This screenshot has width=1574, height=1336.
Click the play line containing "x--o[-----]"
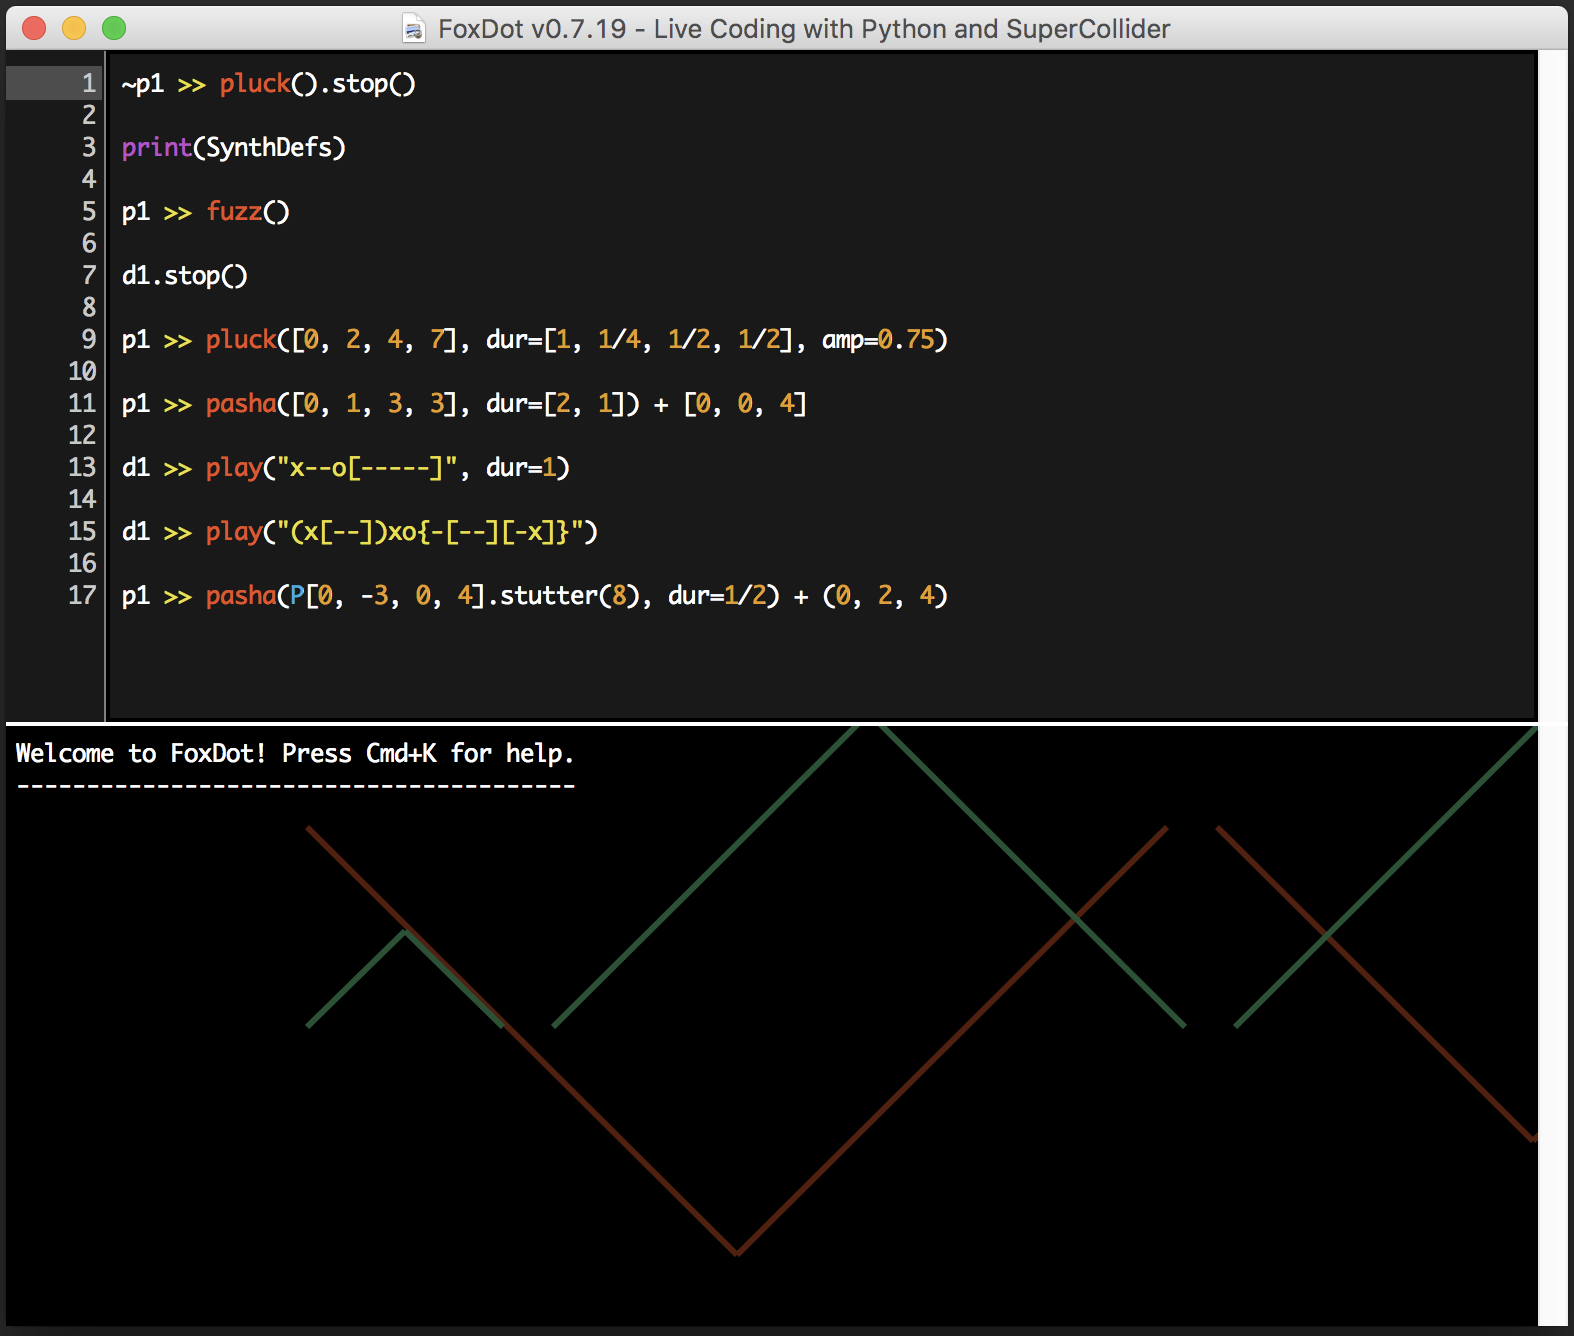345,468
